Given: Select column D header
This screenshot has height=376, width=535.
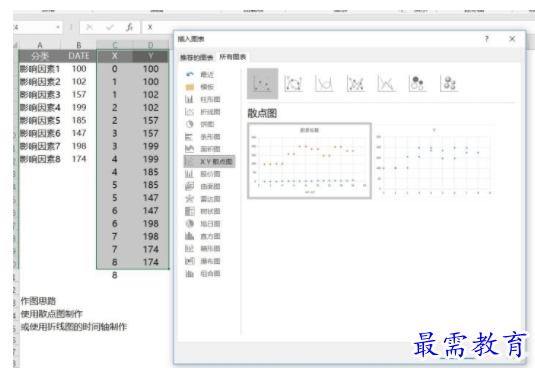Looking at the screenshot, I should [x=150, y=45].
